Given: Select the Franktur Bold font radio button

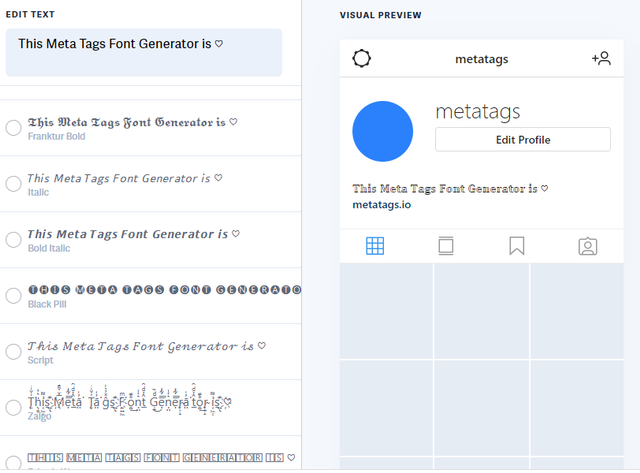Looking at the screenshot, I should (x=13, y=128).
